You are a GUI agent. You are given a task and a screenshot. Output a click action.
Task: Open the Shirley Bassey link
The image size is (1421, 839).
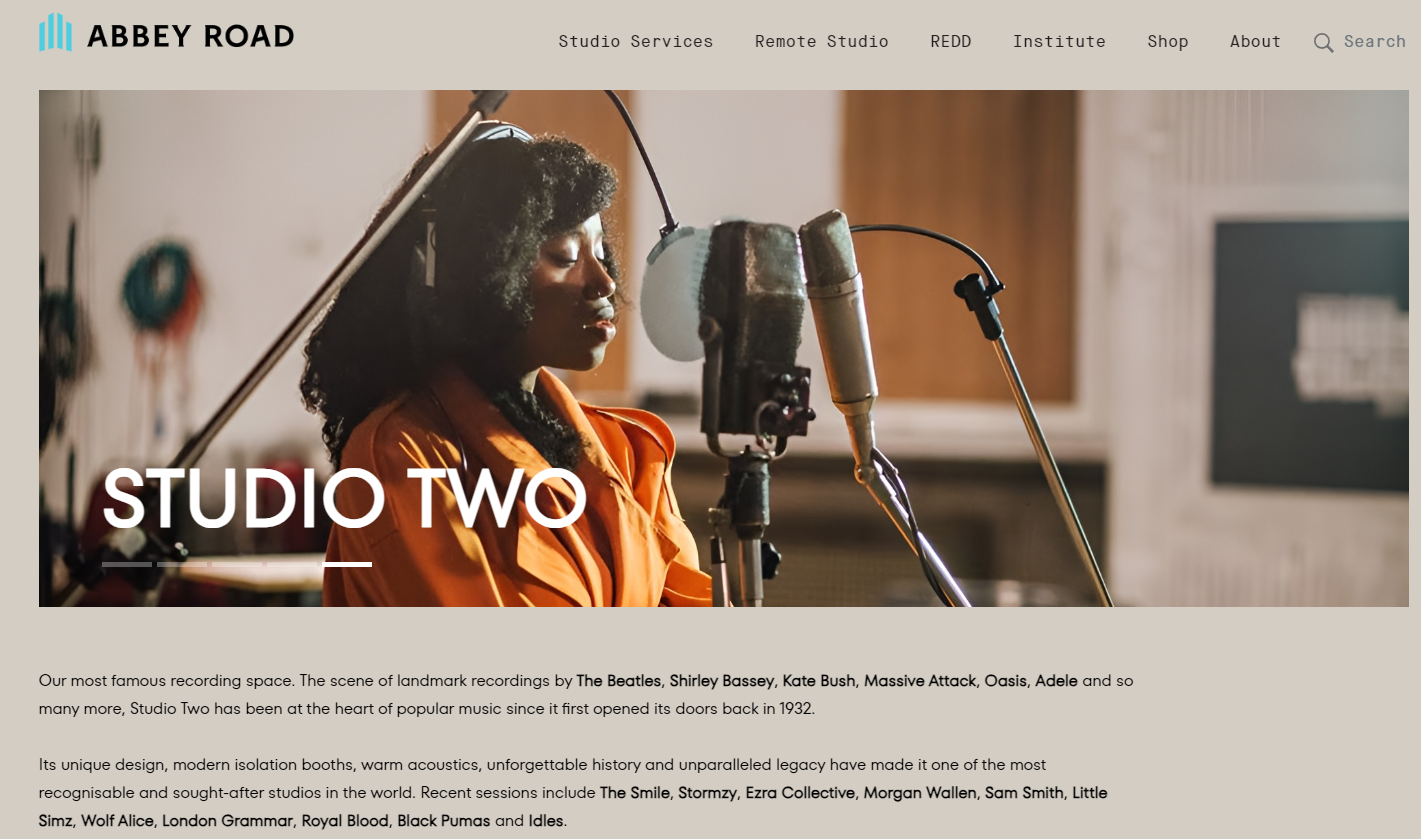pyautogui.click(x=722, y=681)
